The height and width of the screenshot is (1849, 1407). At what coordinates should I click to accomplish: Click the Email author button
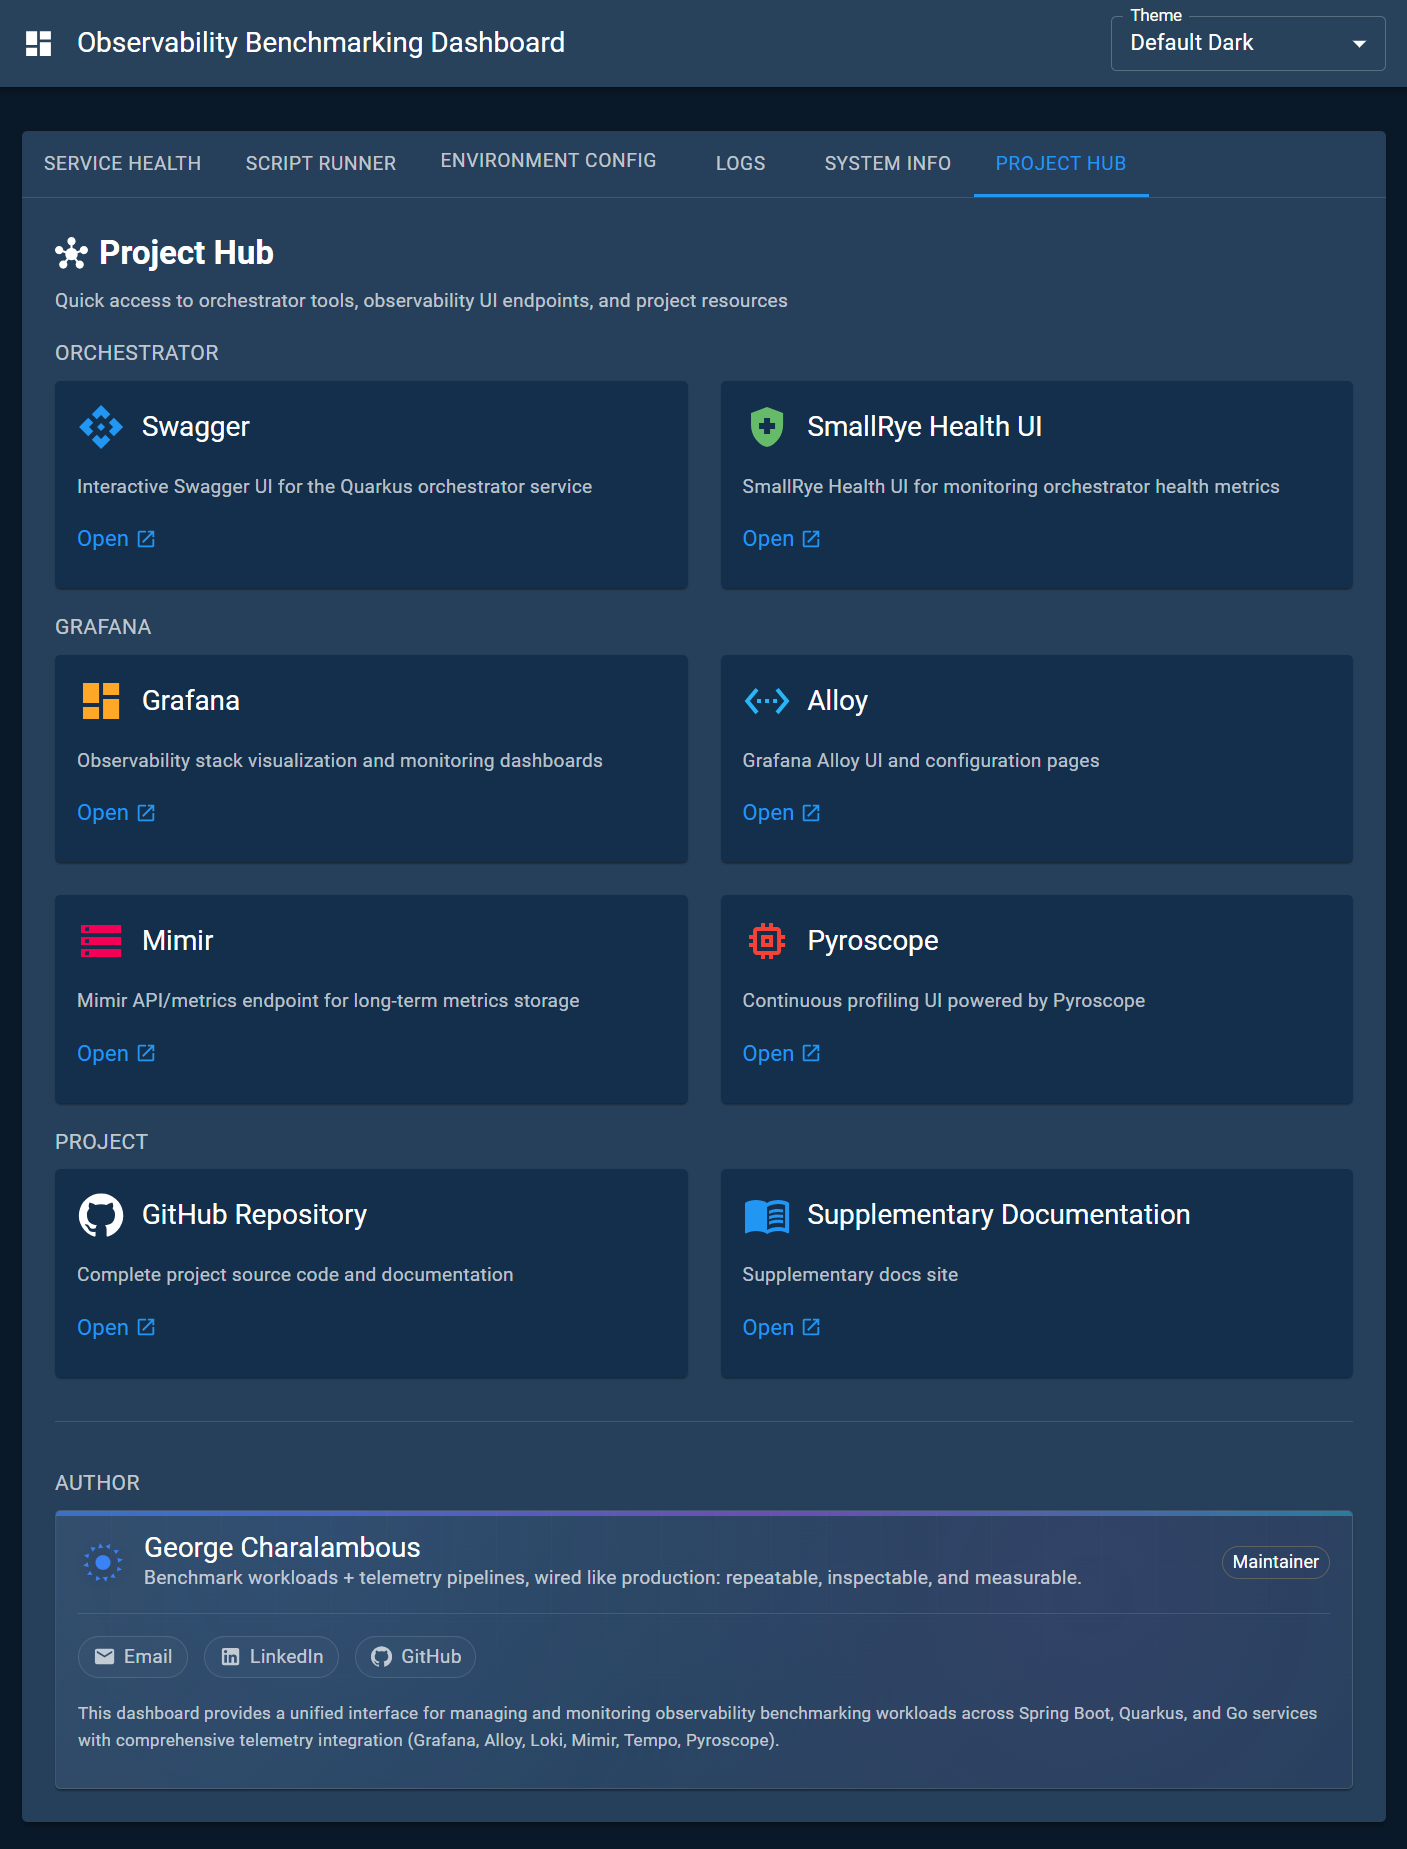(133, 1657)
